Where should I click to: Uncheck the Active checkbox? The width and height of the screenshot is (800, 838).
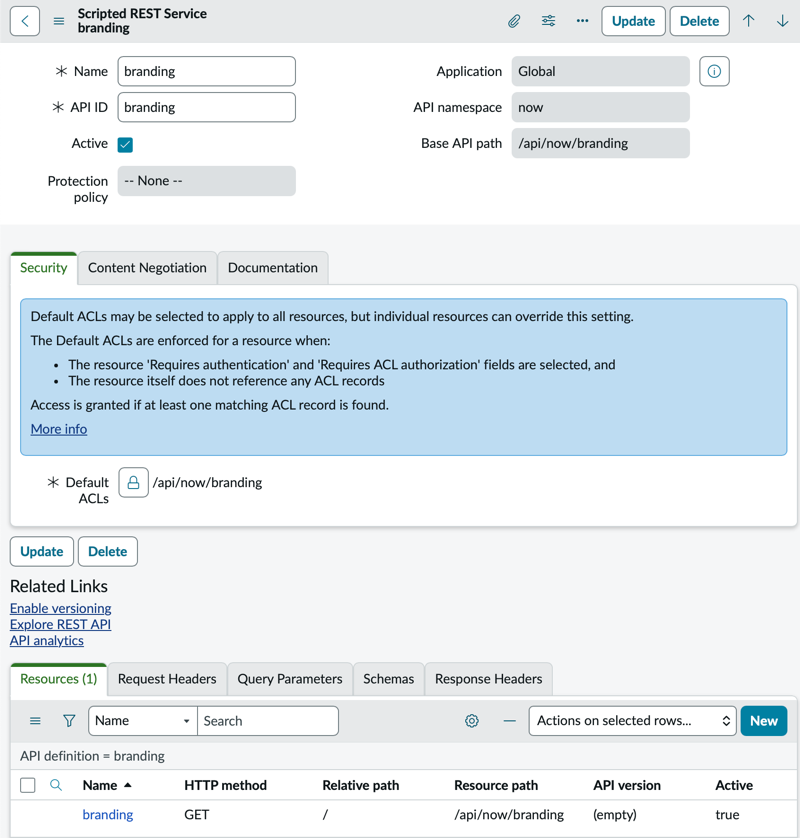coord(125,144)
